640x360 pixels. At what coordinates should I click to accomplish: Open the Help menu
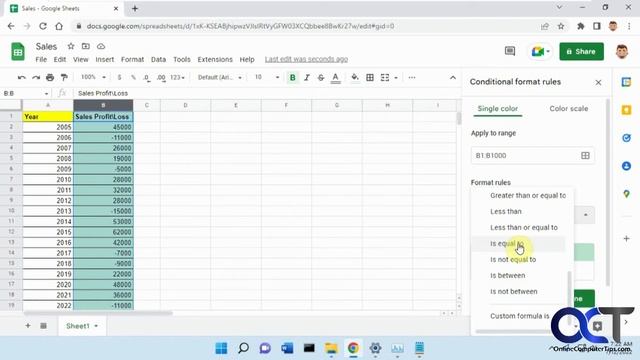(x=247, y=59)
